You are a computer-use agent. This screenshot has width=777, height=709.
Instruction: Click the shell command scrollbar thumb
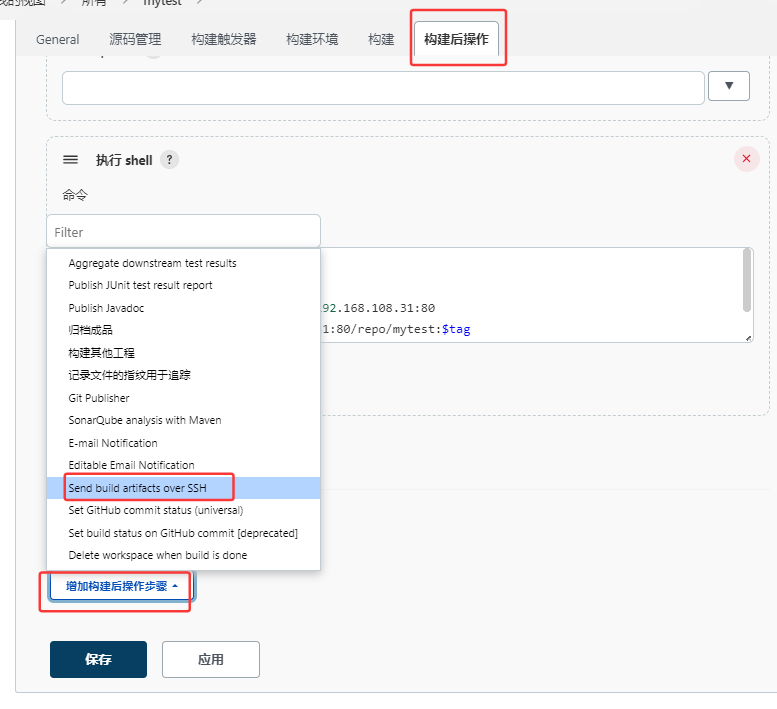746,280
